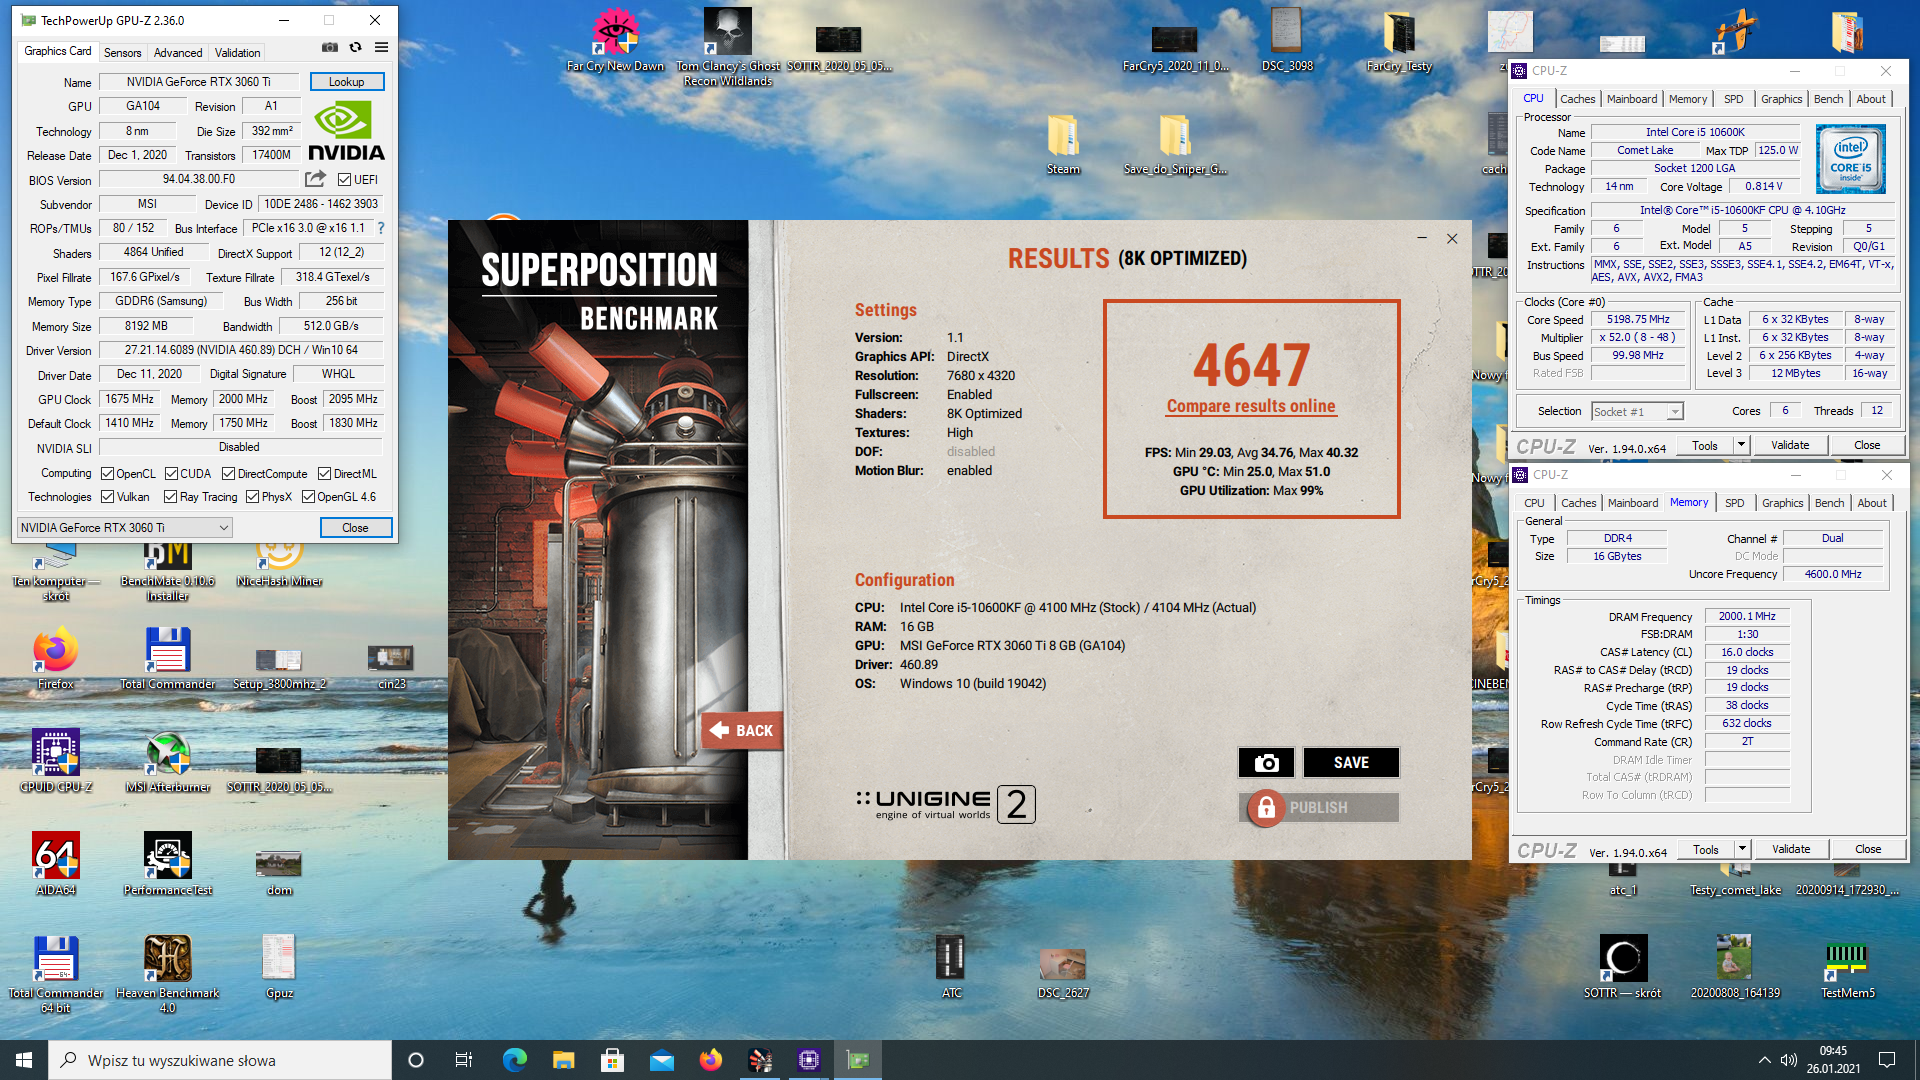Open the GPU-Z hamburger menu
1920x1080 pixels.
click(381, 47)
